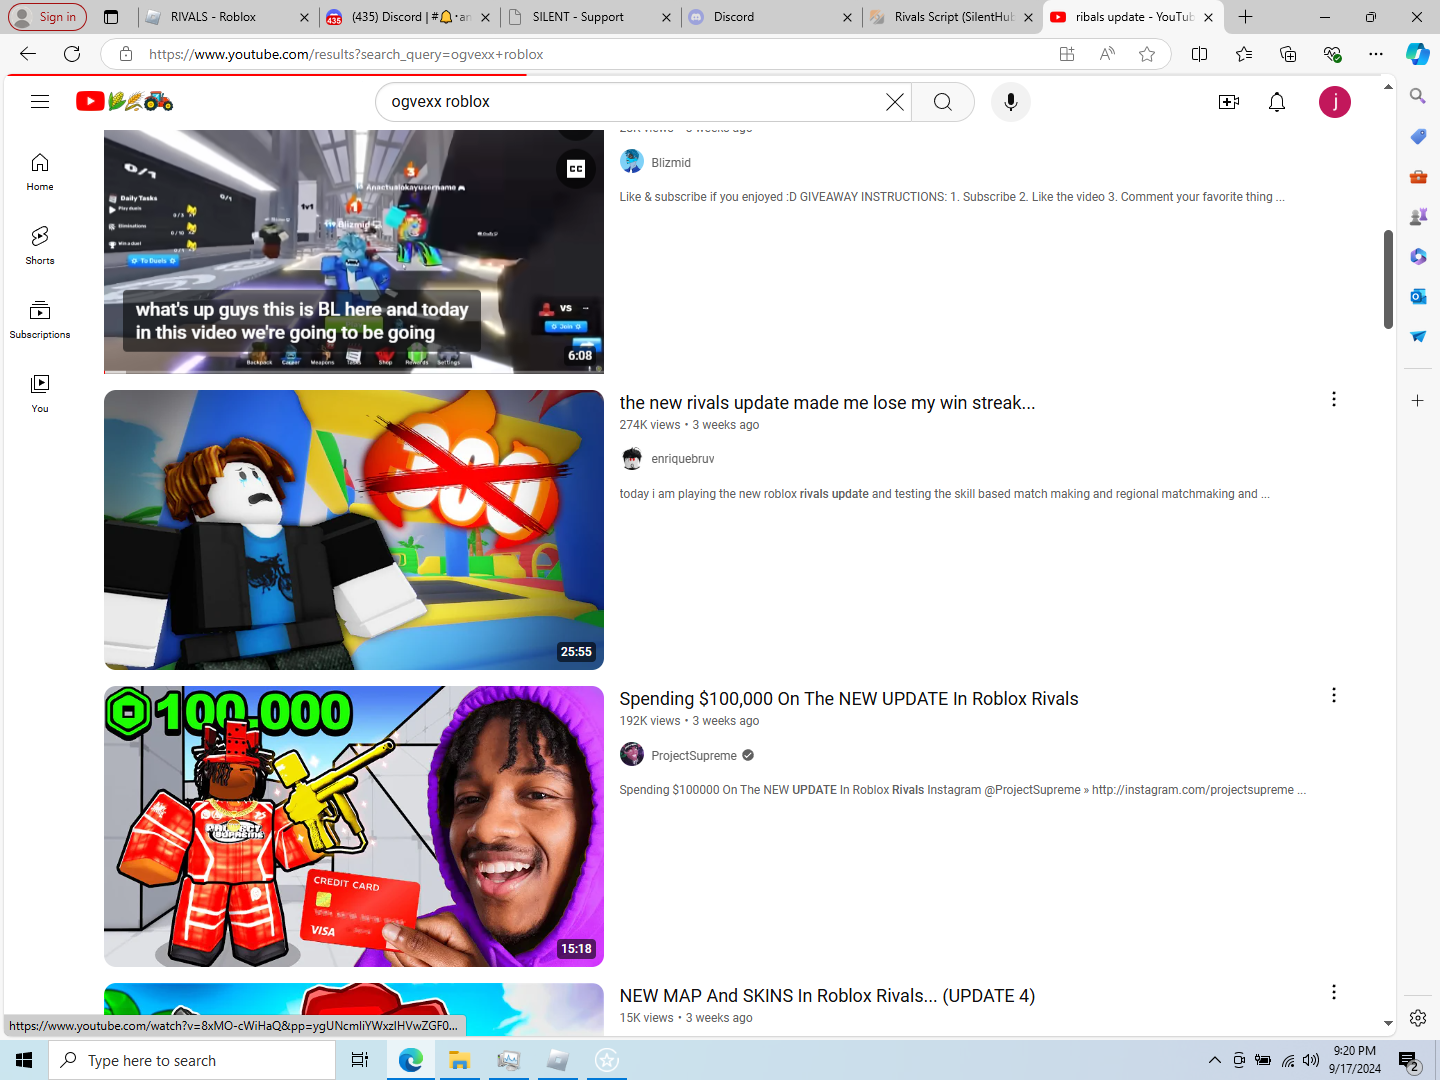Open the account avatar menu
1440x1080 pixels.
click(1335, 102)
